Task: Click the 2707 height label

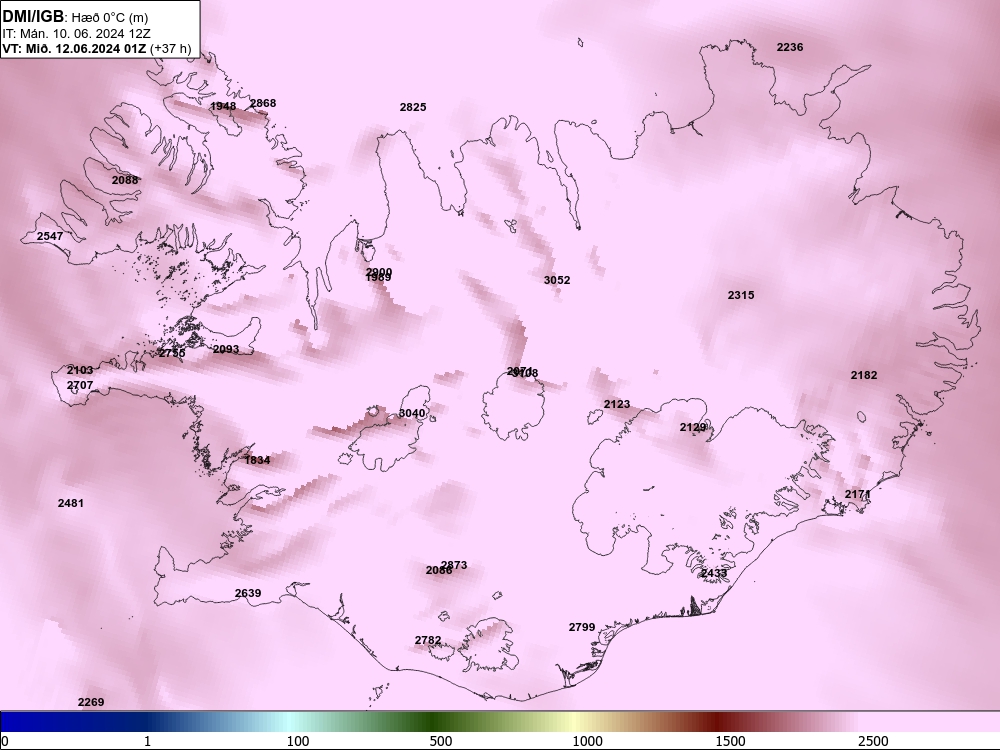Action: [x=80, y=385]
